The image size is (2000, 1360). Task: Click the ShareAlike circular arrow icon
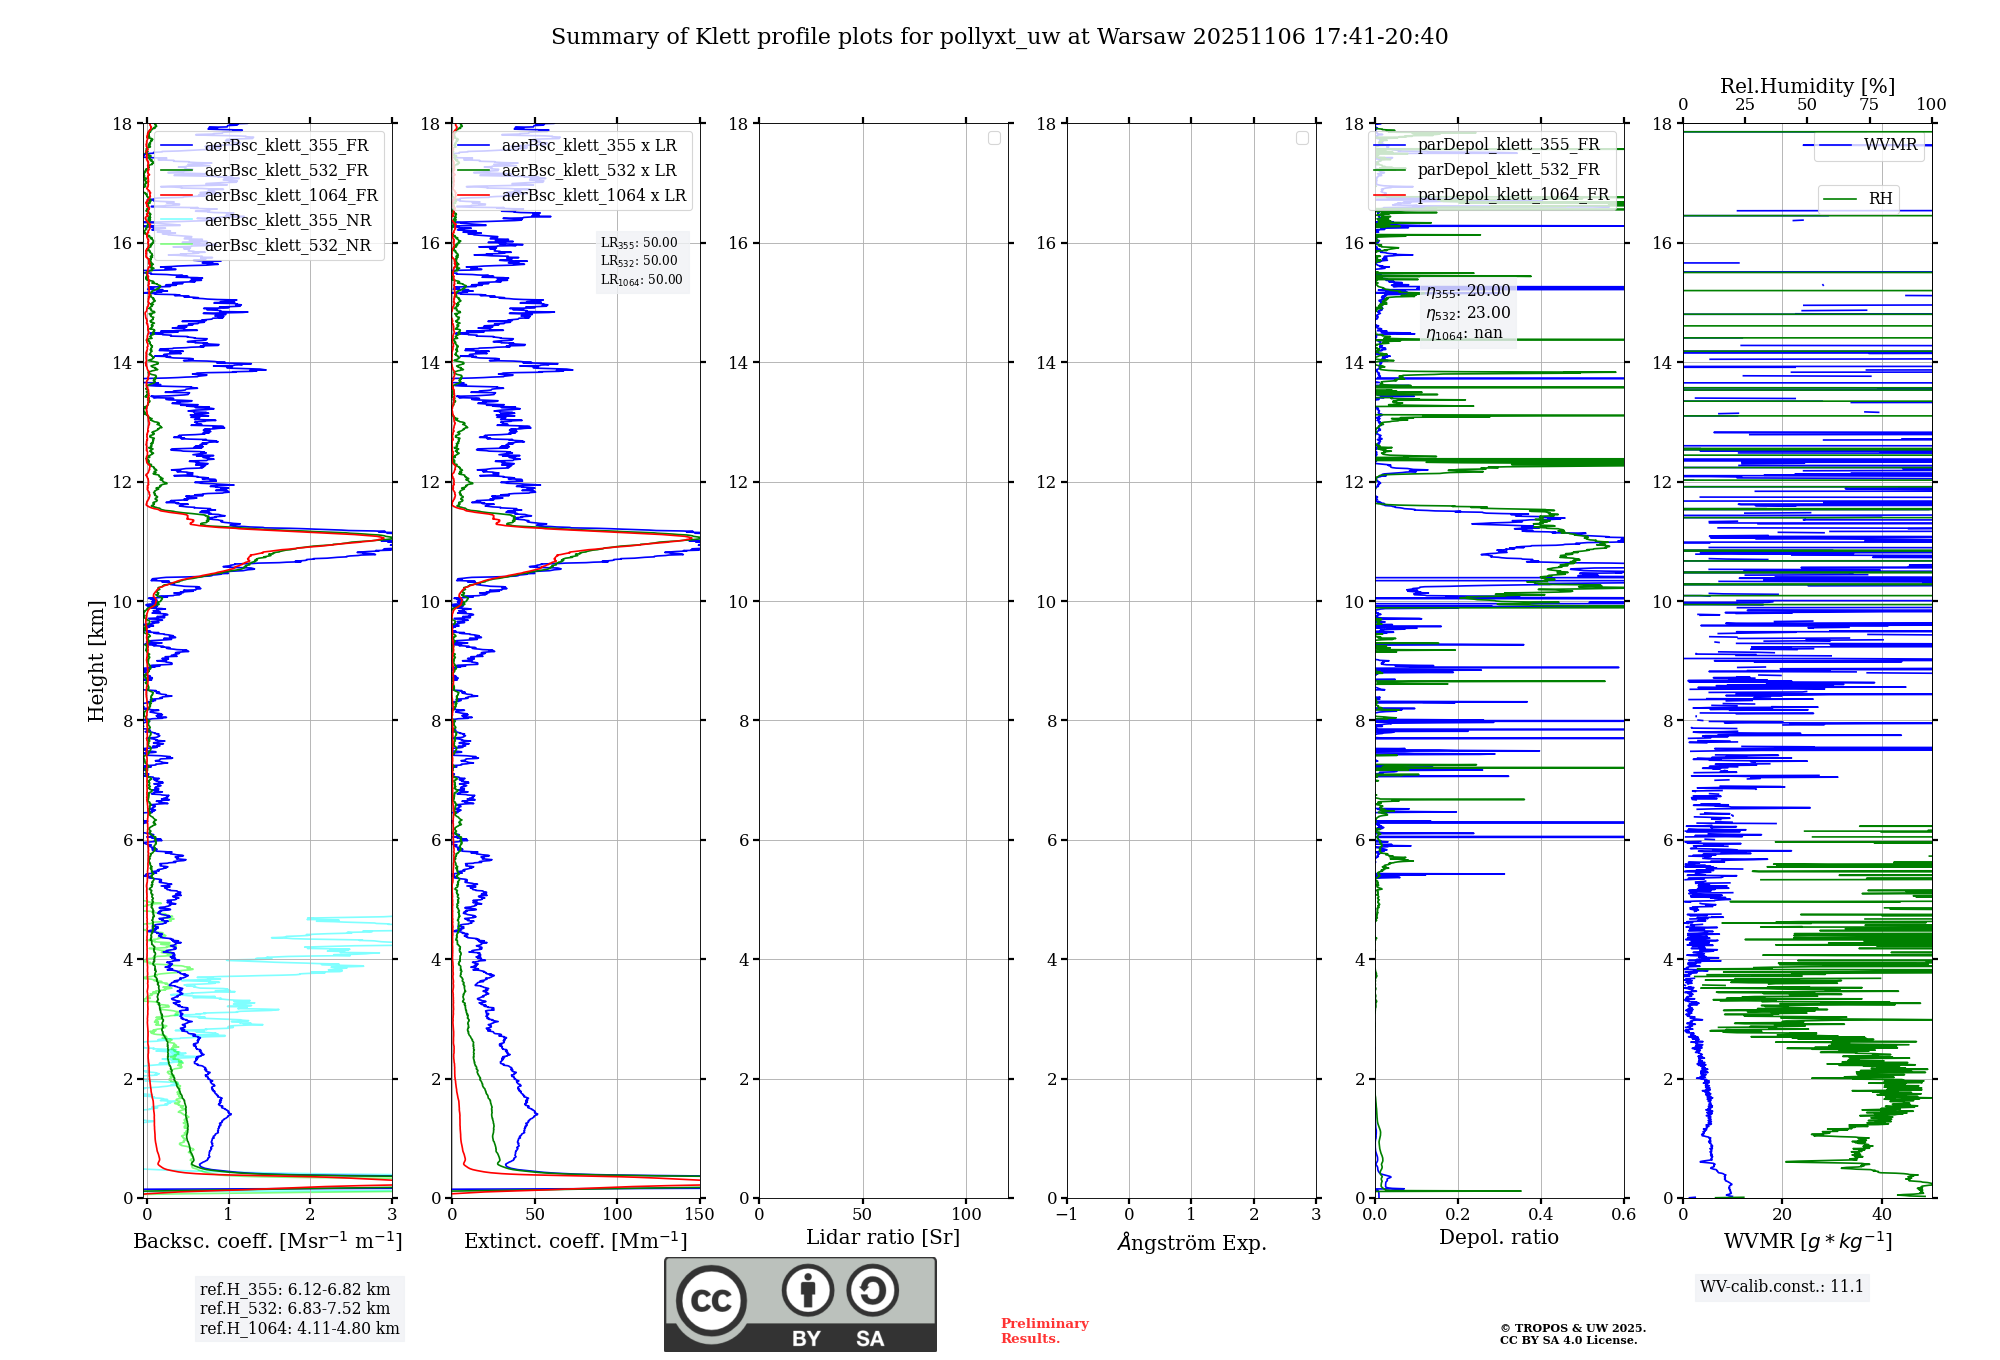872,1290
